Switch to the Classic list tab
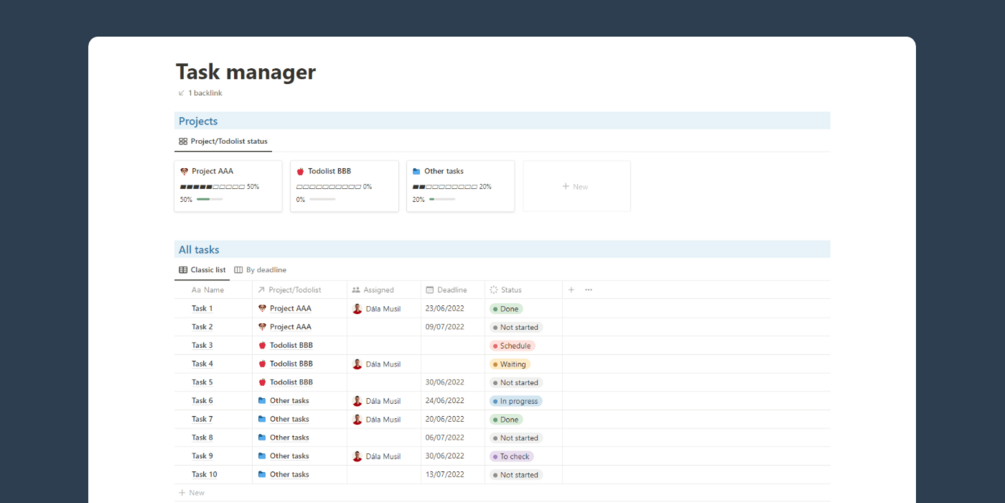The width and height of the screenshot is (1005, 503). click(202, 270)
